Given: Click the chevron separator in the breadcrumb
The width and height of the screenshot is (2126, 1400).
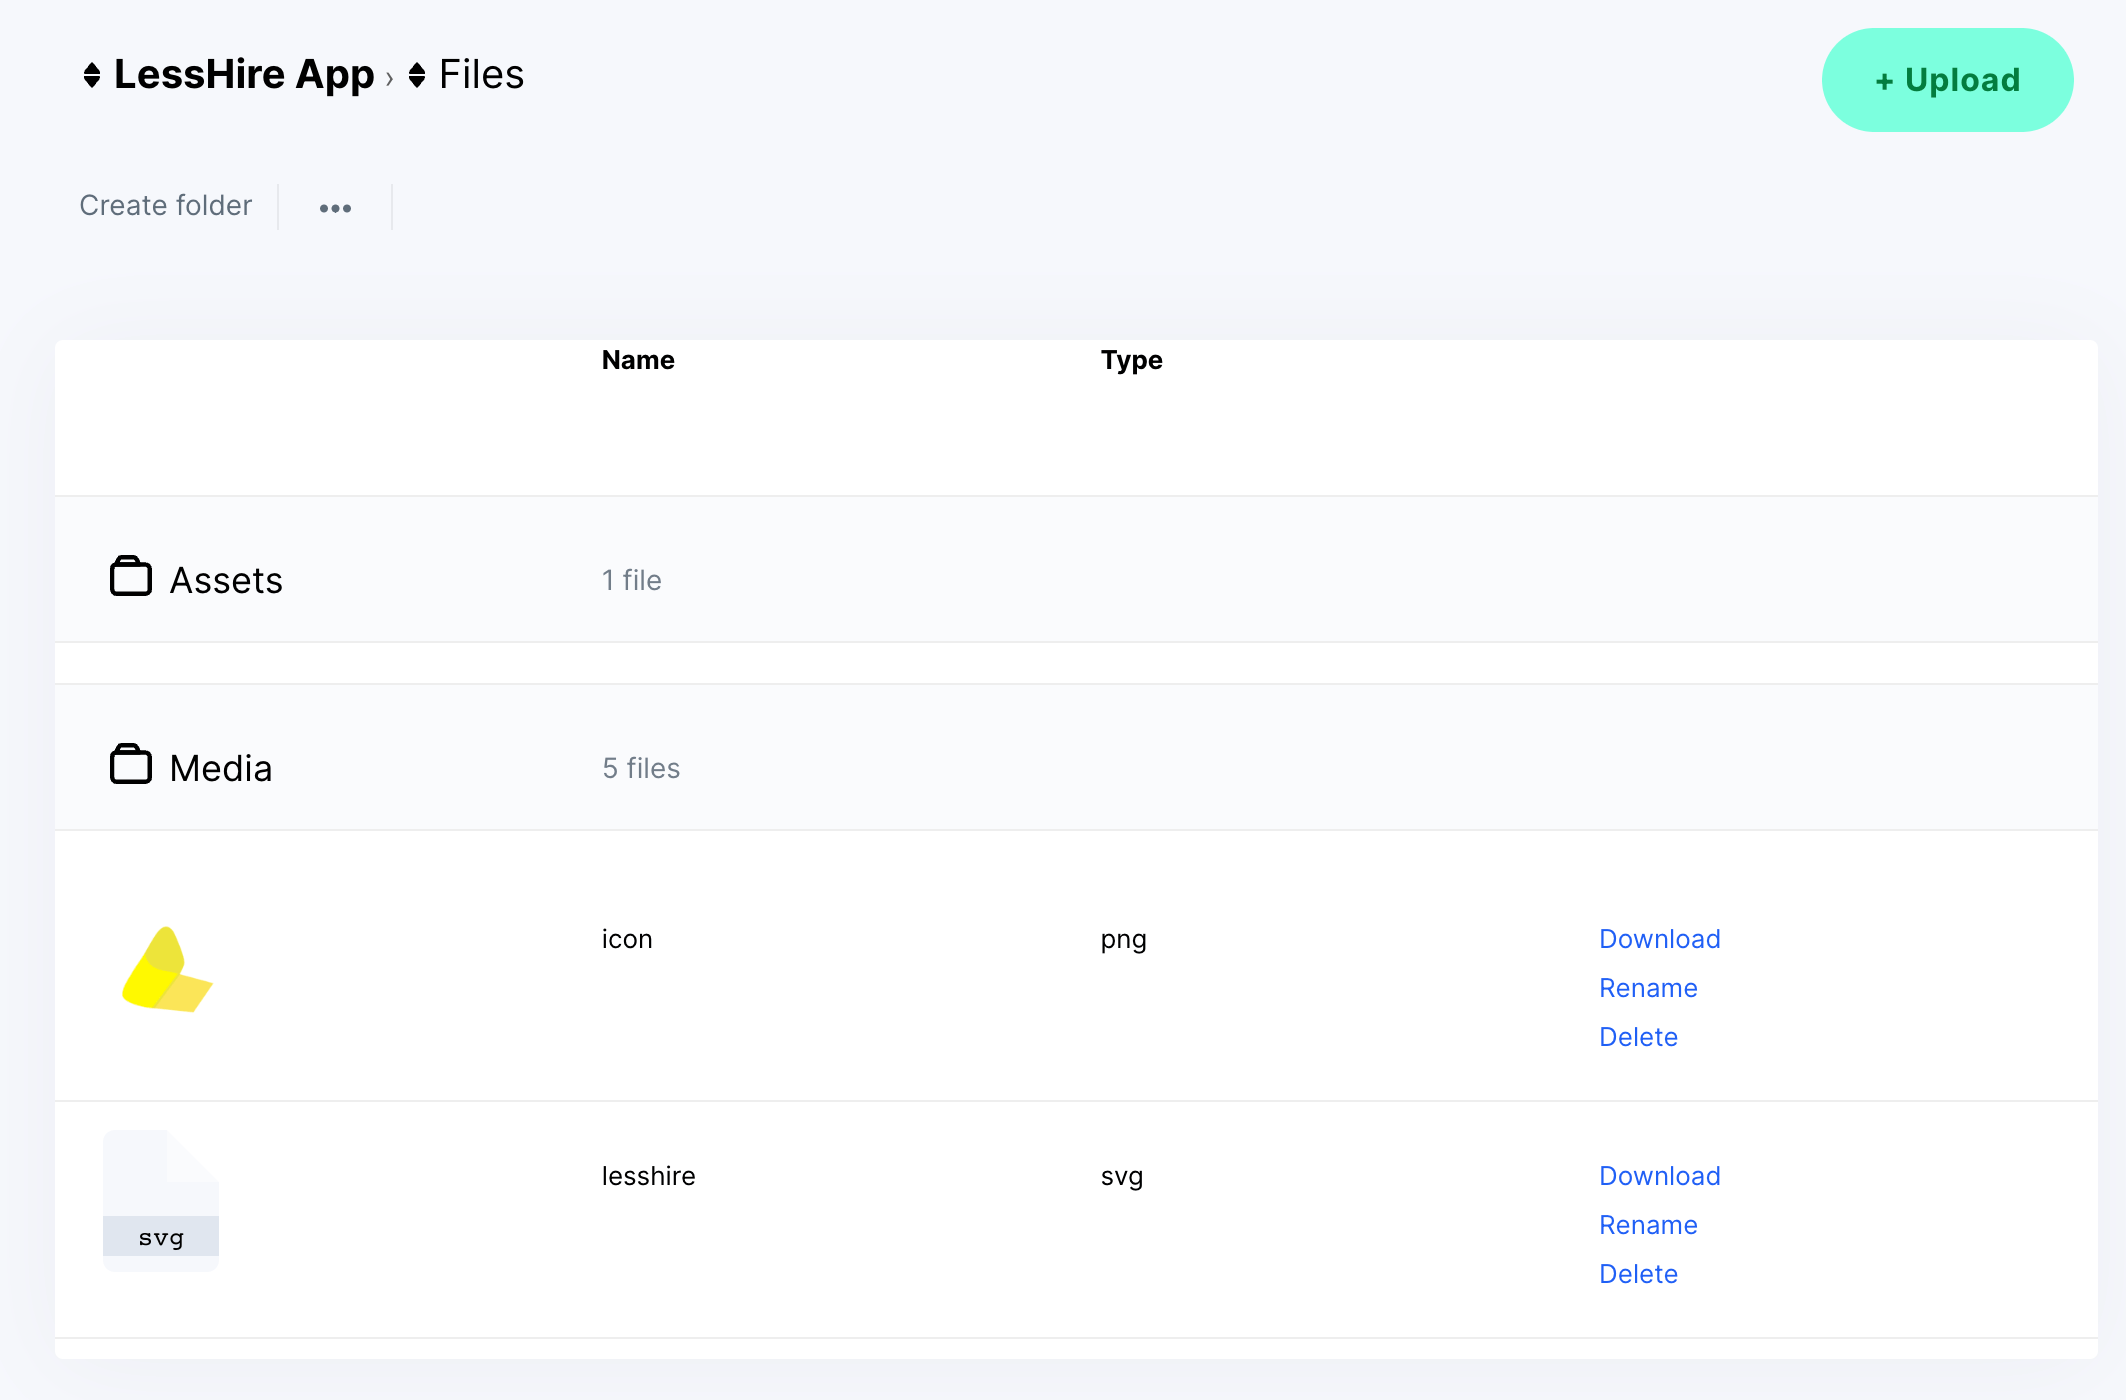Looking at the screenshot, I should click(x=388, y=76).
